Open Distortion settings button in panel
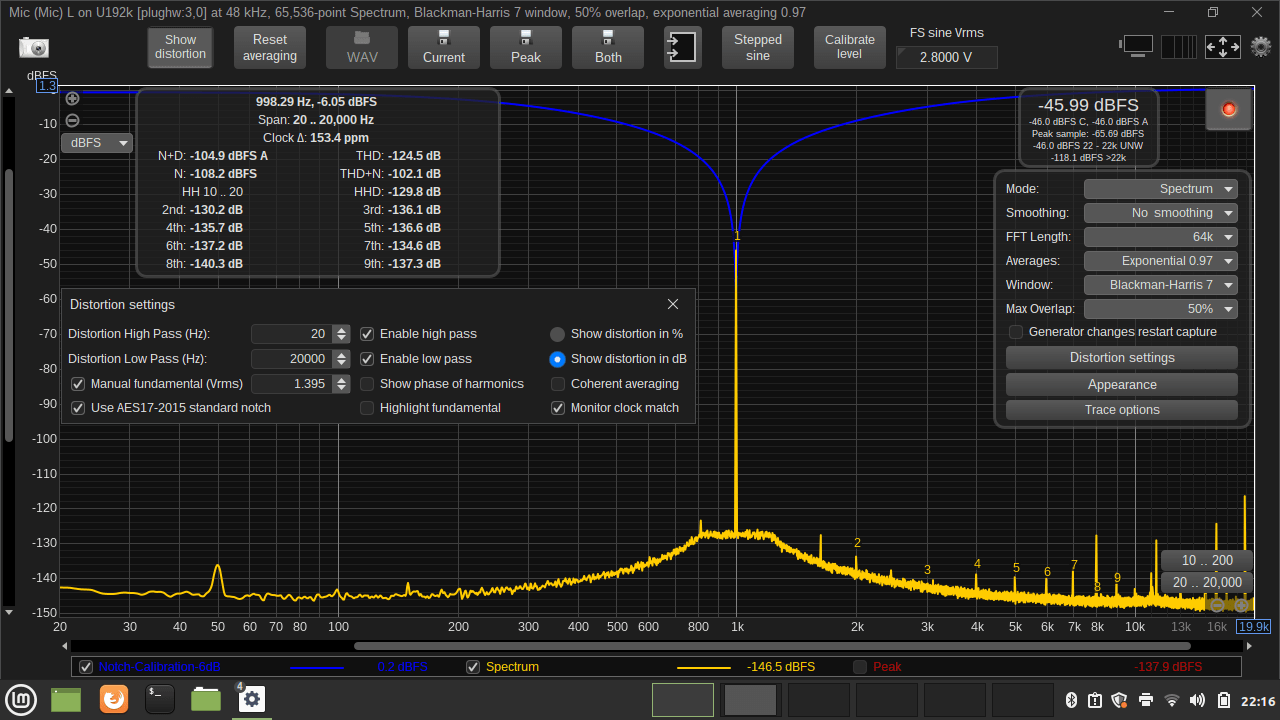Image resolution: width=1280 pixels, height=720 pixels. (x=1122, y=358)
